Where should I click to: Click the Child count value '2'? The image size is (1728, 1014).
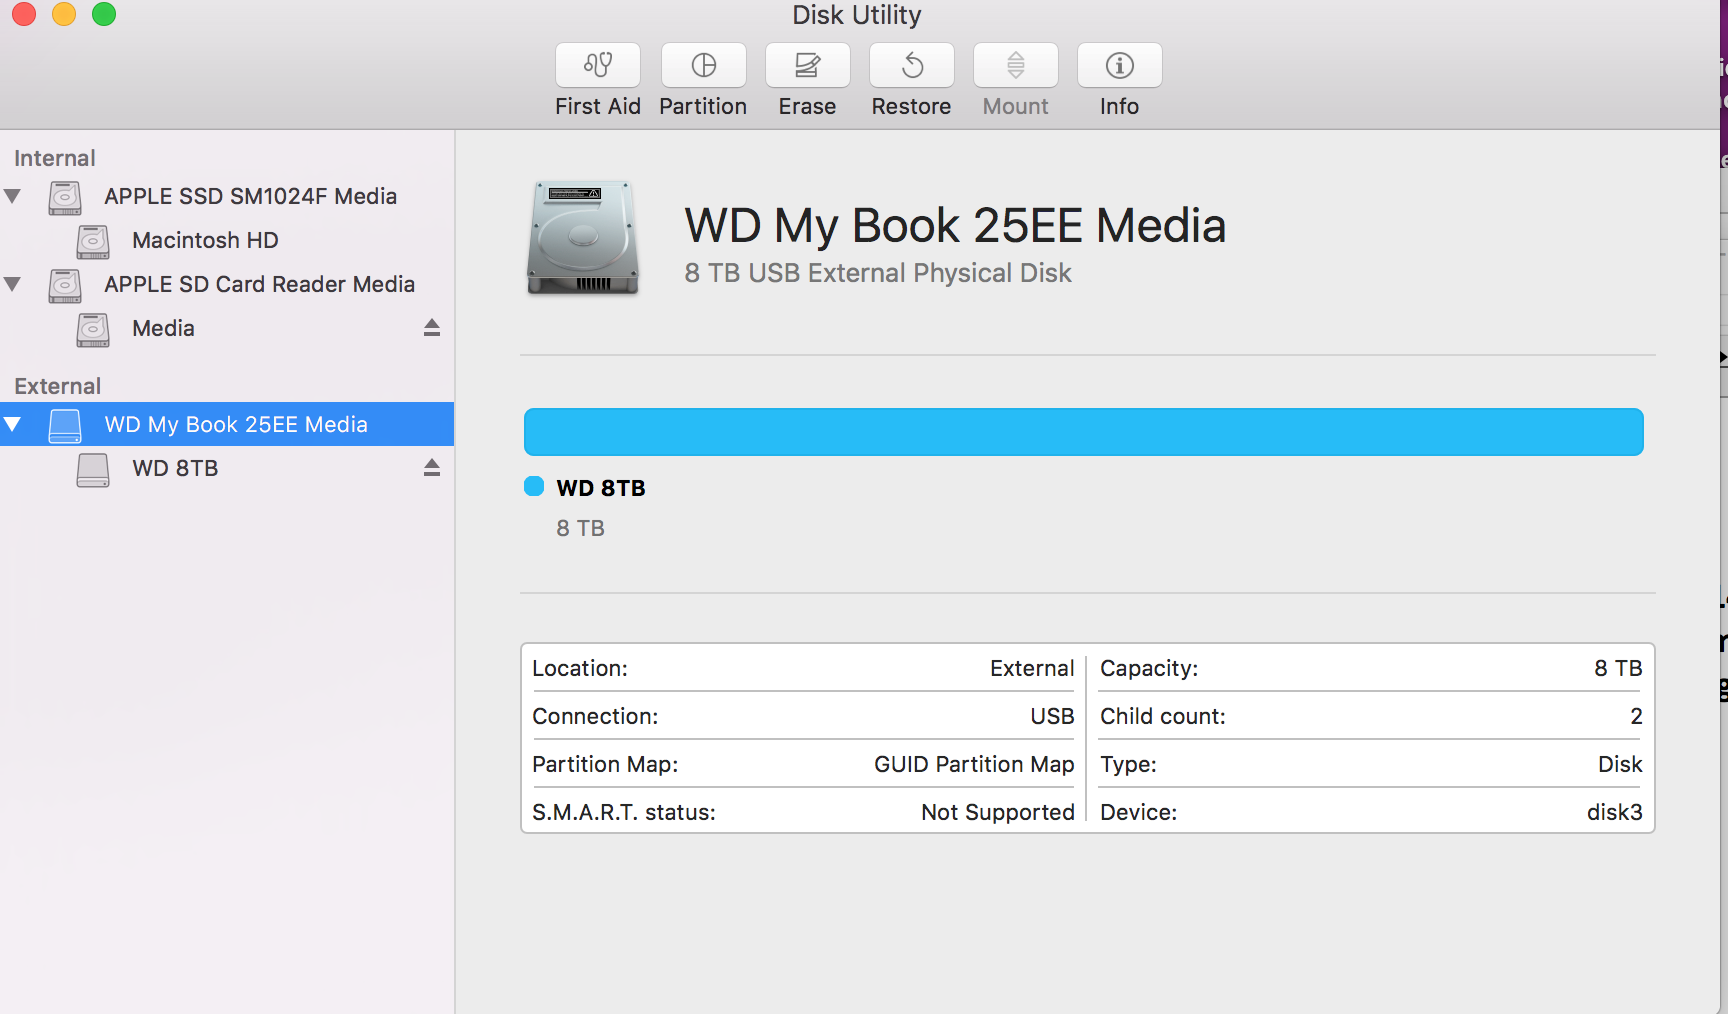pyautogui.click(x=1636, y=716)
